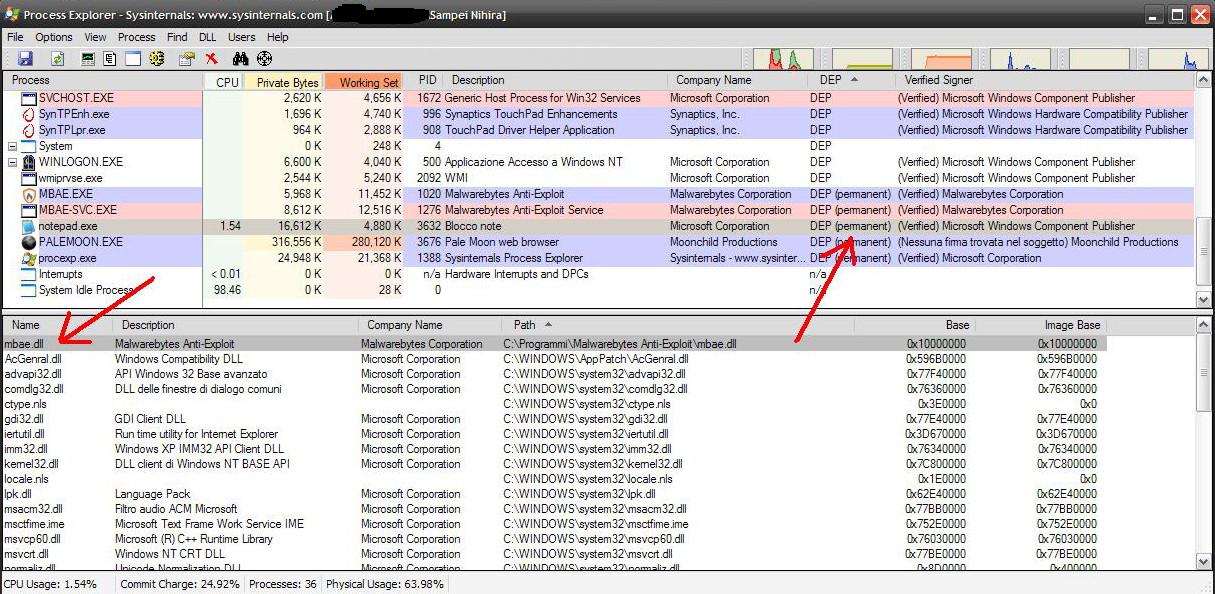This screenshot has height=594, width=1215.
Task: Open the Options menu
Action: tap(54, 37)
